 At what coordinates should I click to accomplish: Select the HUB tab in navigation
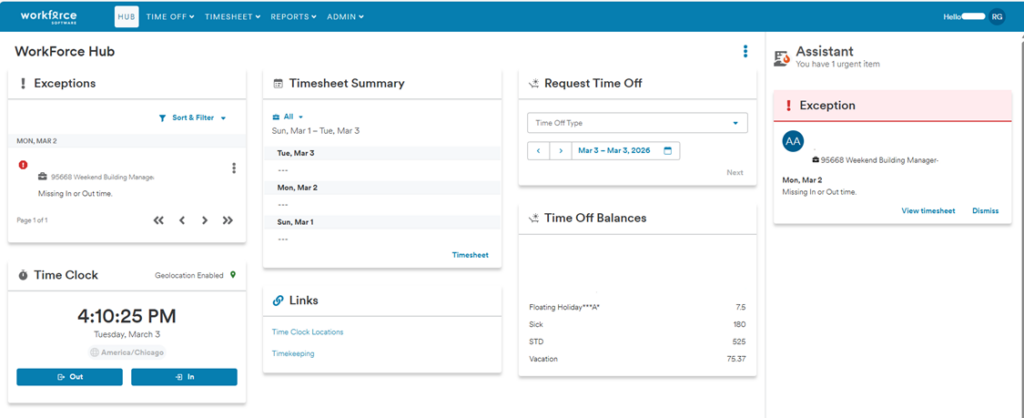(126, 17)
